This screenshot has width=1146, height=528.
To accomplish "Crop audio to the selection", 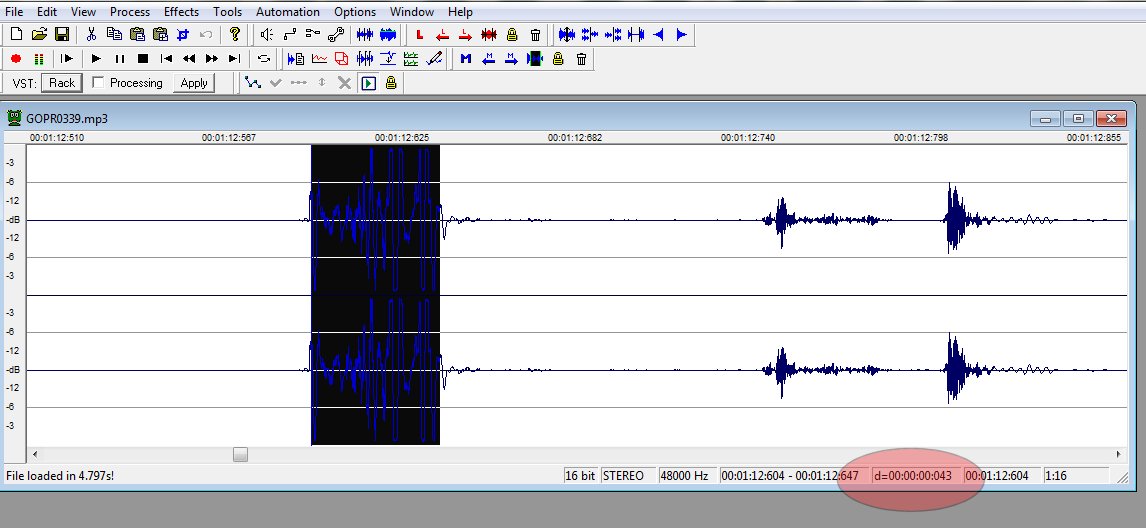I will (x=183, y=34).
